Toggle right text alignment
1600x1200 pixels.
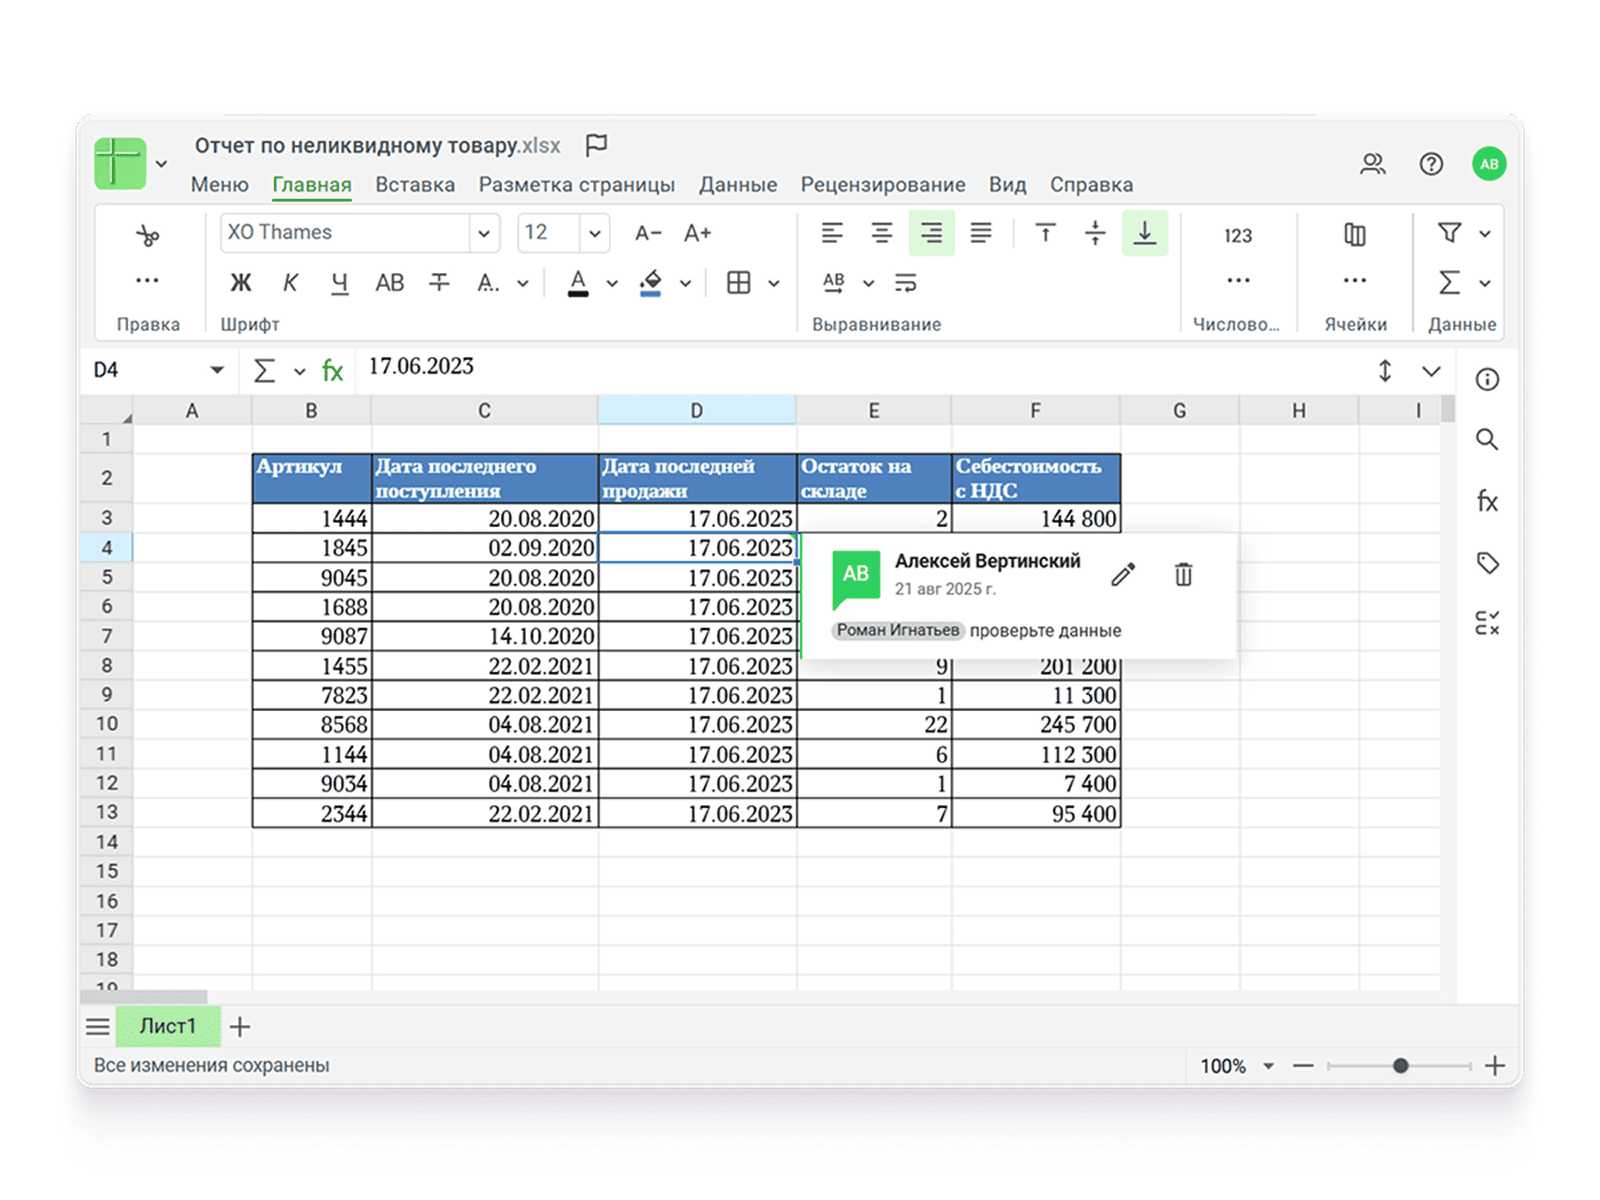pos(931,234)
